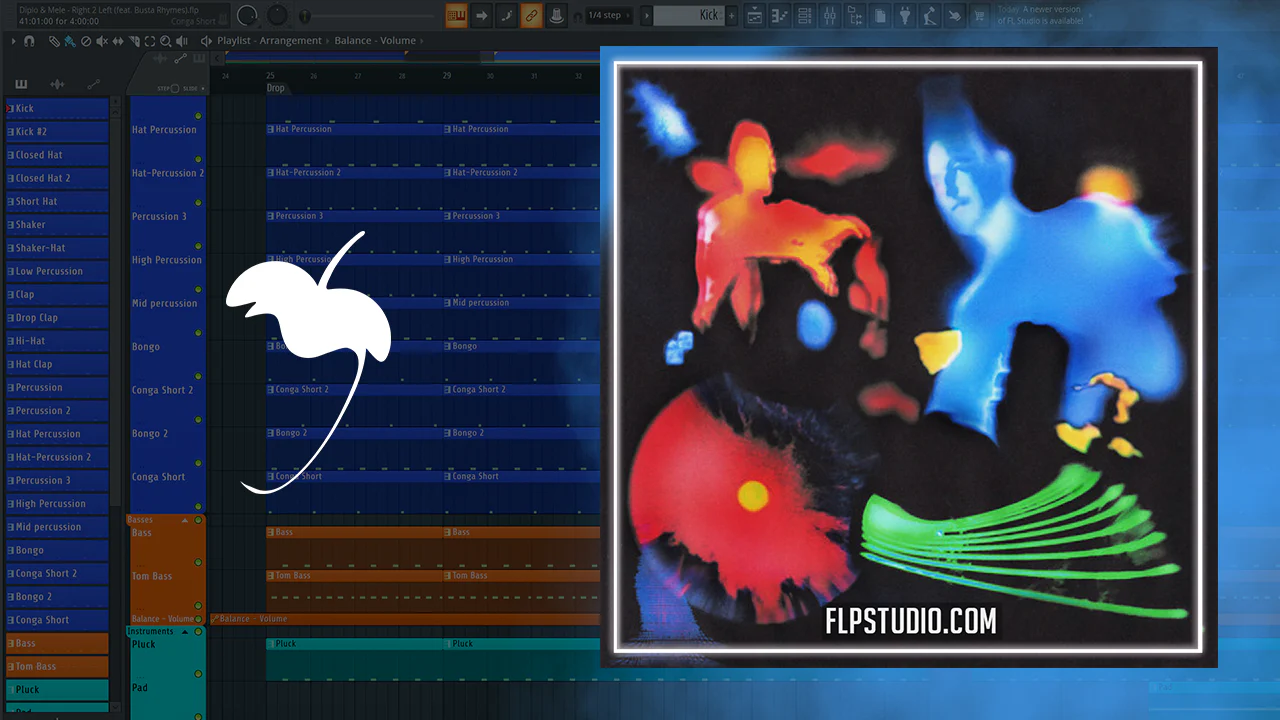Select the playlist Slice tool

tap(134, 41)
